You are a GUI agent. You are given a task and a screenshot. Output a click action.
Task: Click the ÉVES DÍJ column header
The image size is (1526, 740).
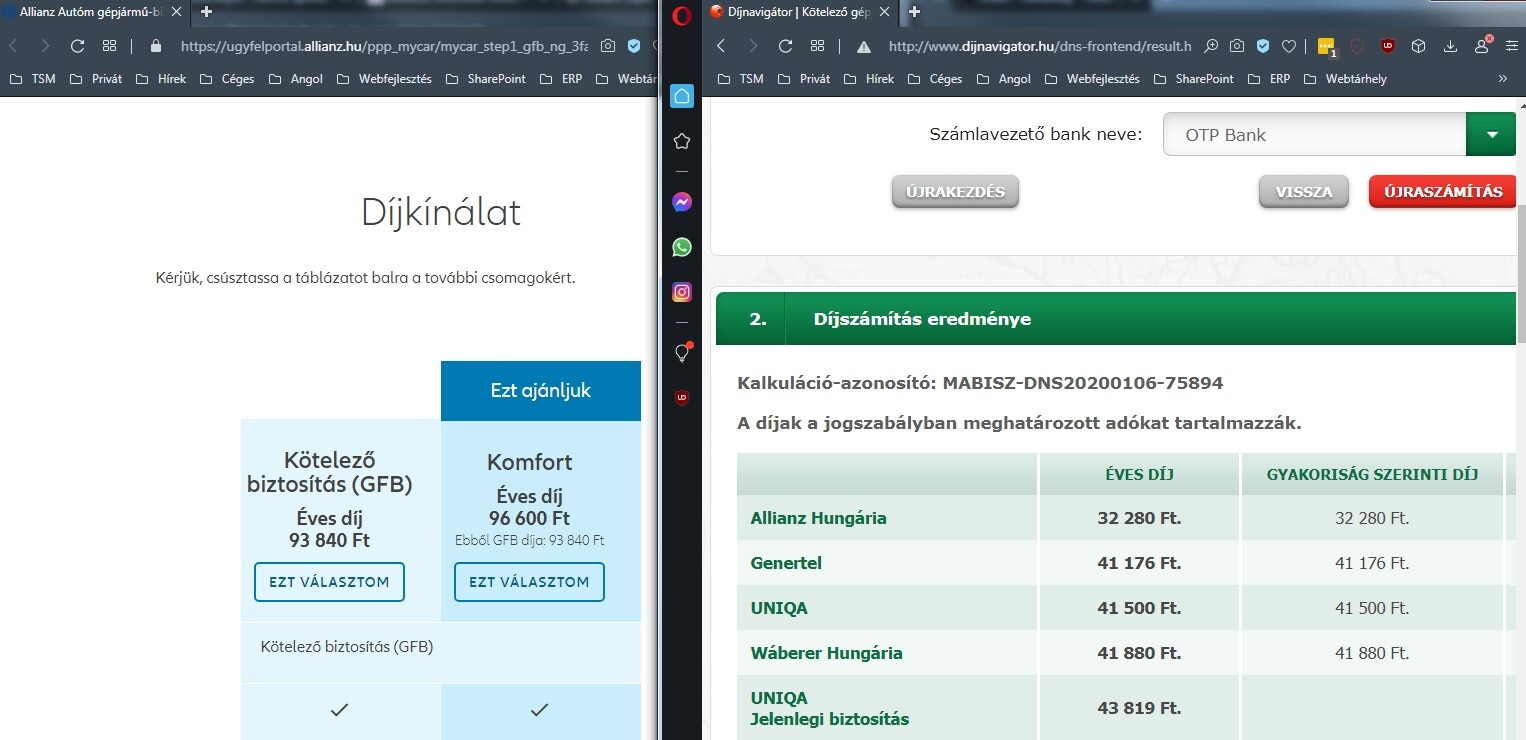pyautogui.click(x=1140, y=474)
